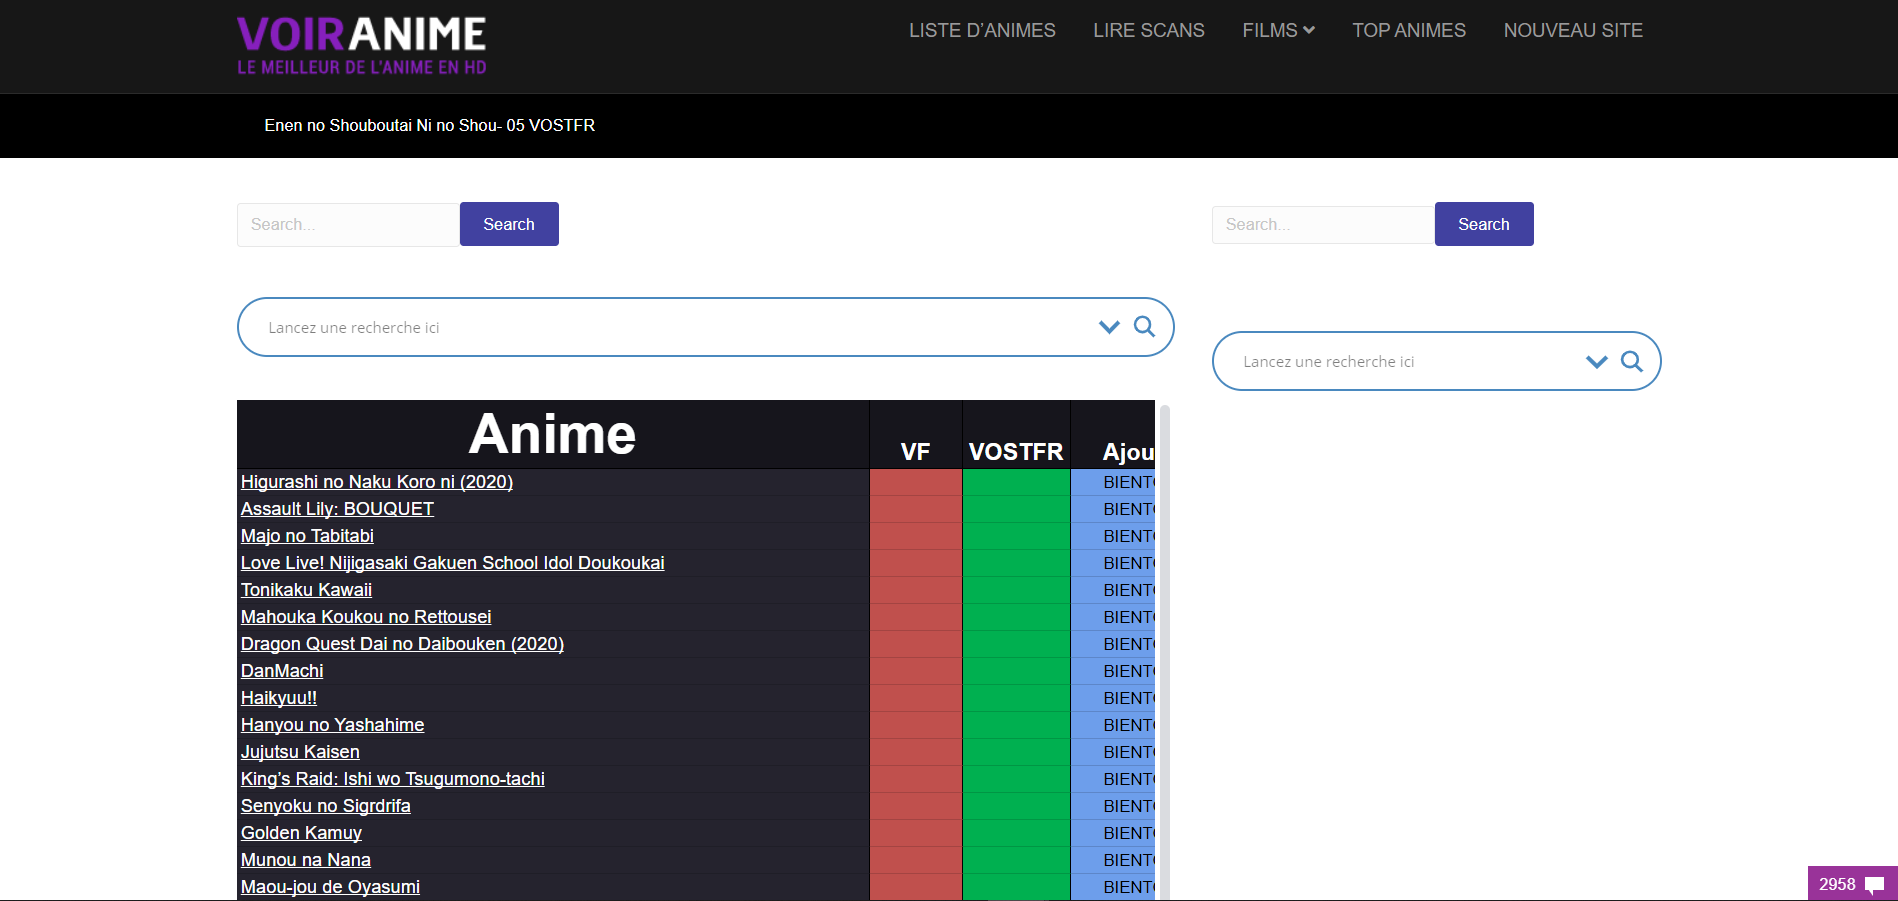The image size is (1898, 901).
Task: Open Golden Kamuy anime page
Action: (x=301, y=833)
